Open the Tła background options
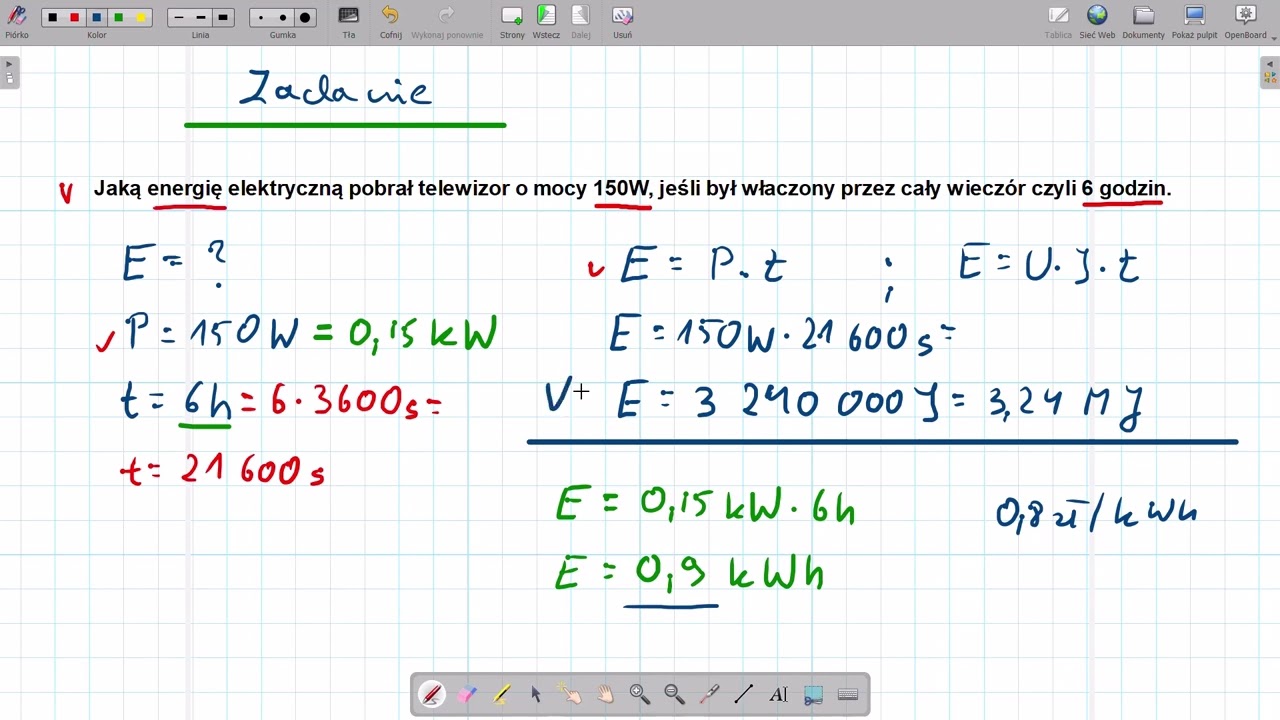The height and width of the screenshot is (720, 1280). pyautogui.click(x=349, y=21)
